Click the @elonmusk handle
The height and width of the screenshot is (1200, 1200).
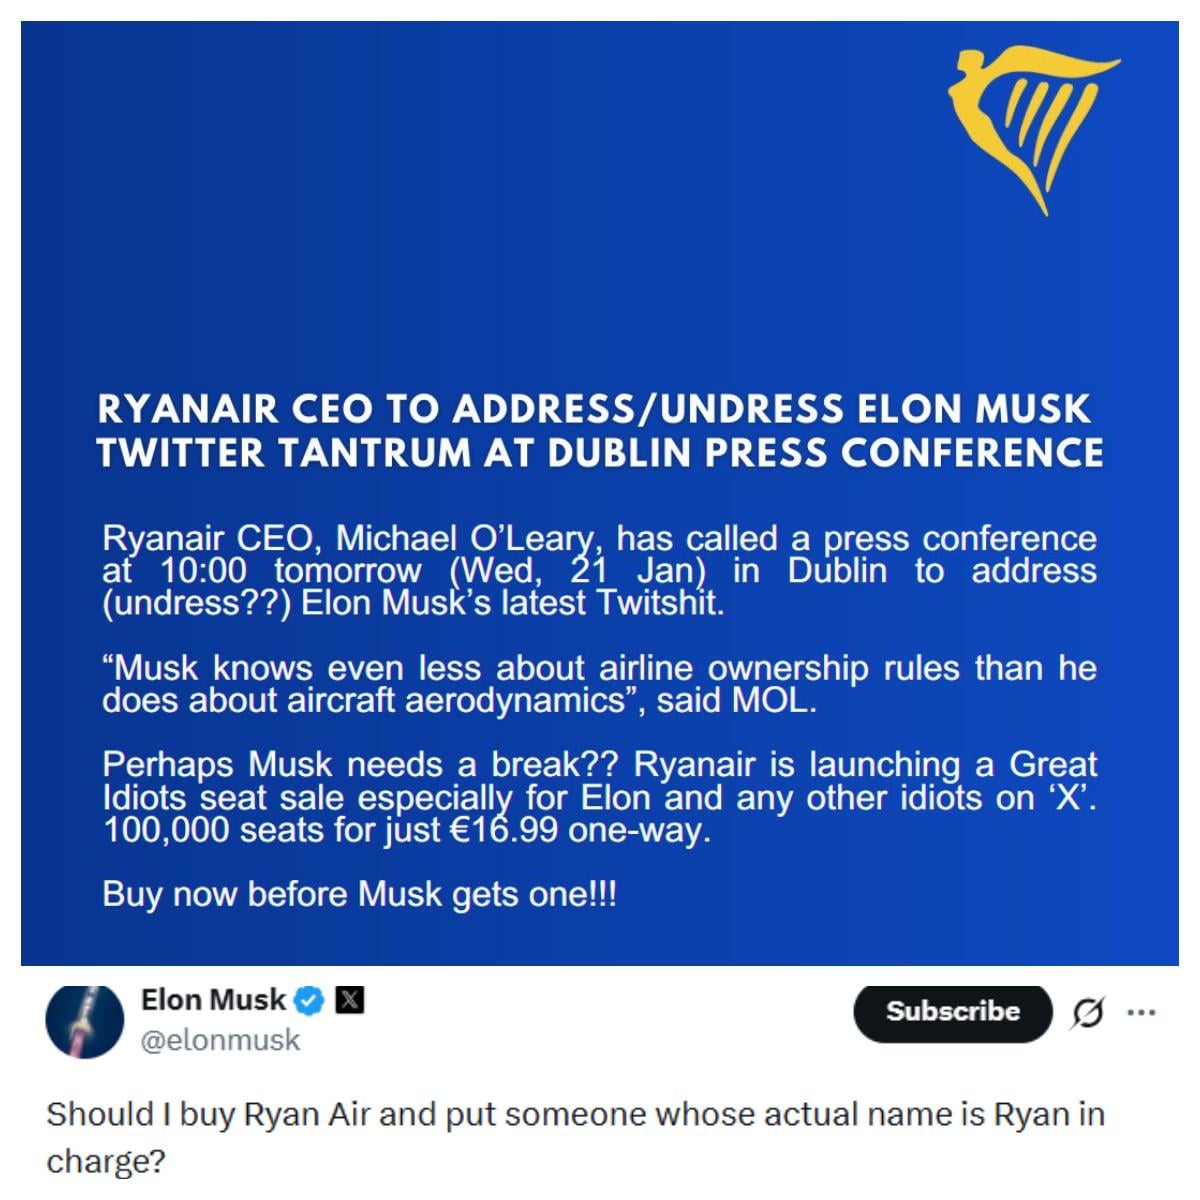[220, 1041]
